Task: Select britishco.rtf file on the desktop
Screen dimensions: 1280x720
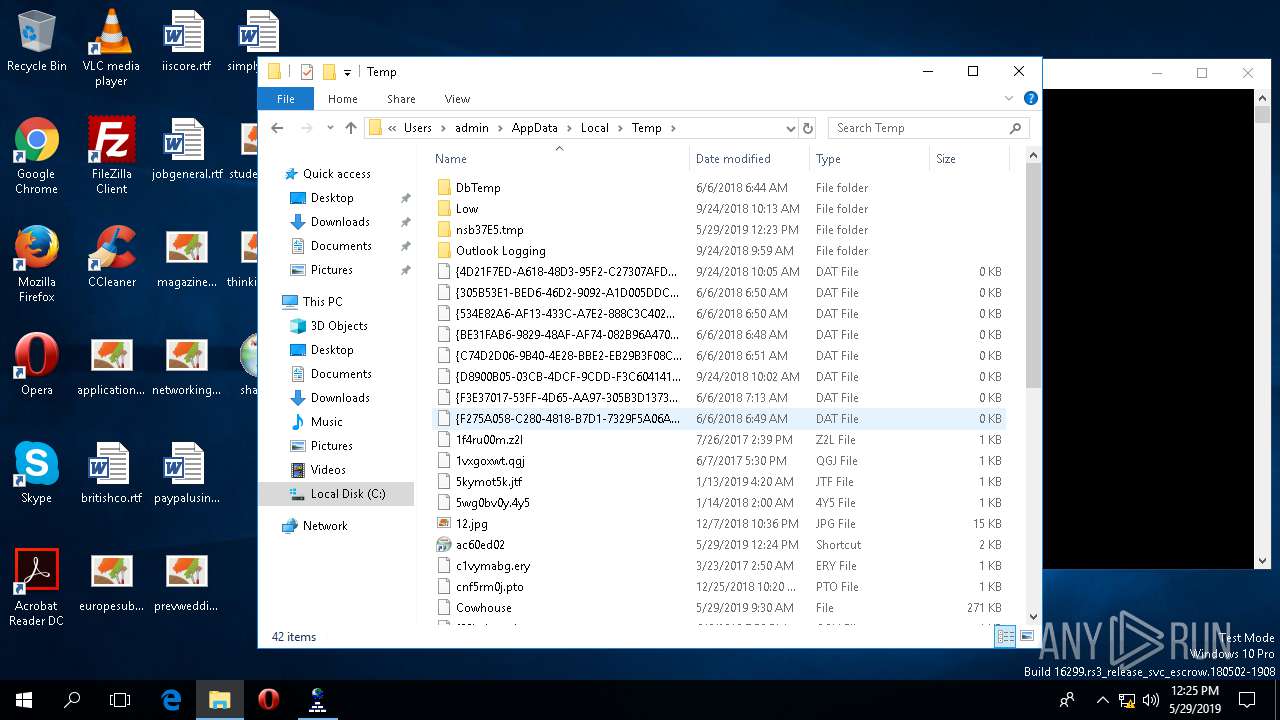Action: click(x=111, y=473)
